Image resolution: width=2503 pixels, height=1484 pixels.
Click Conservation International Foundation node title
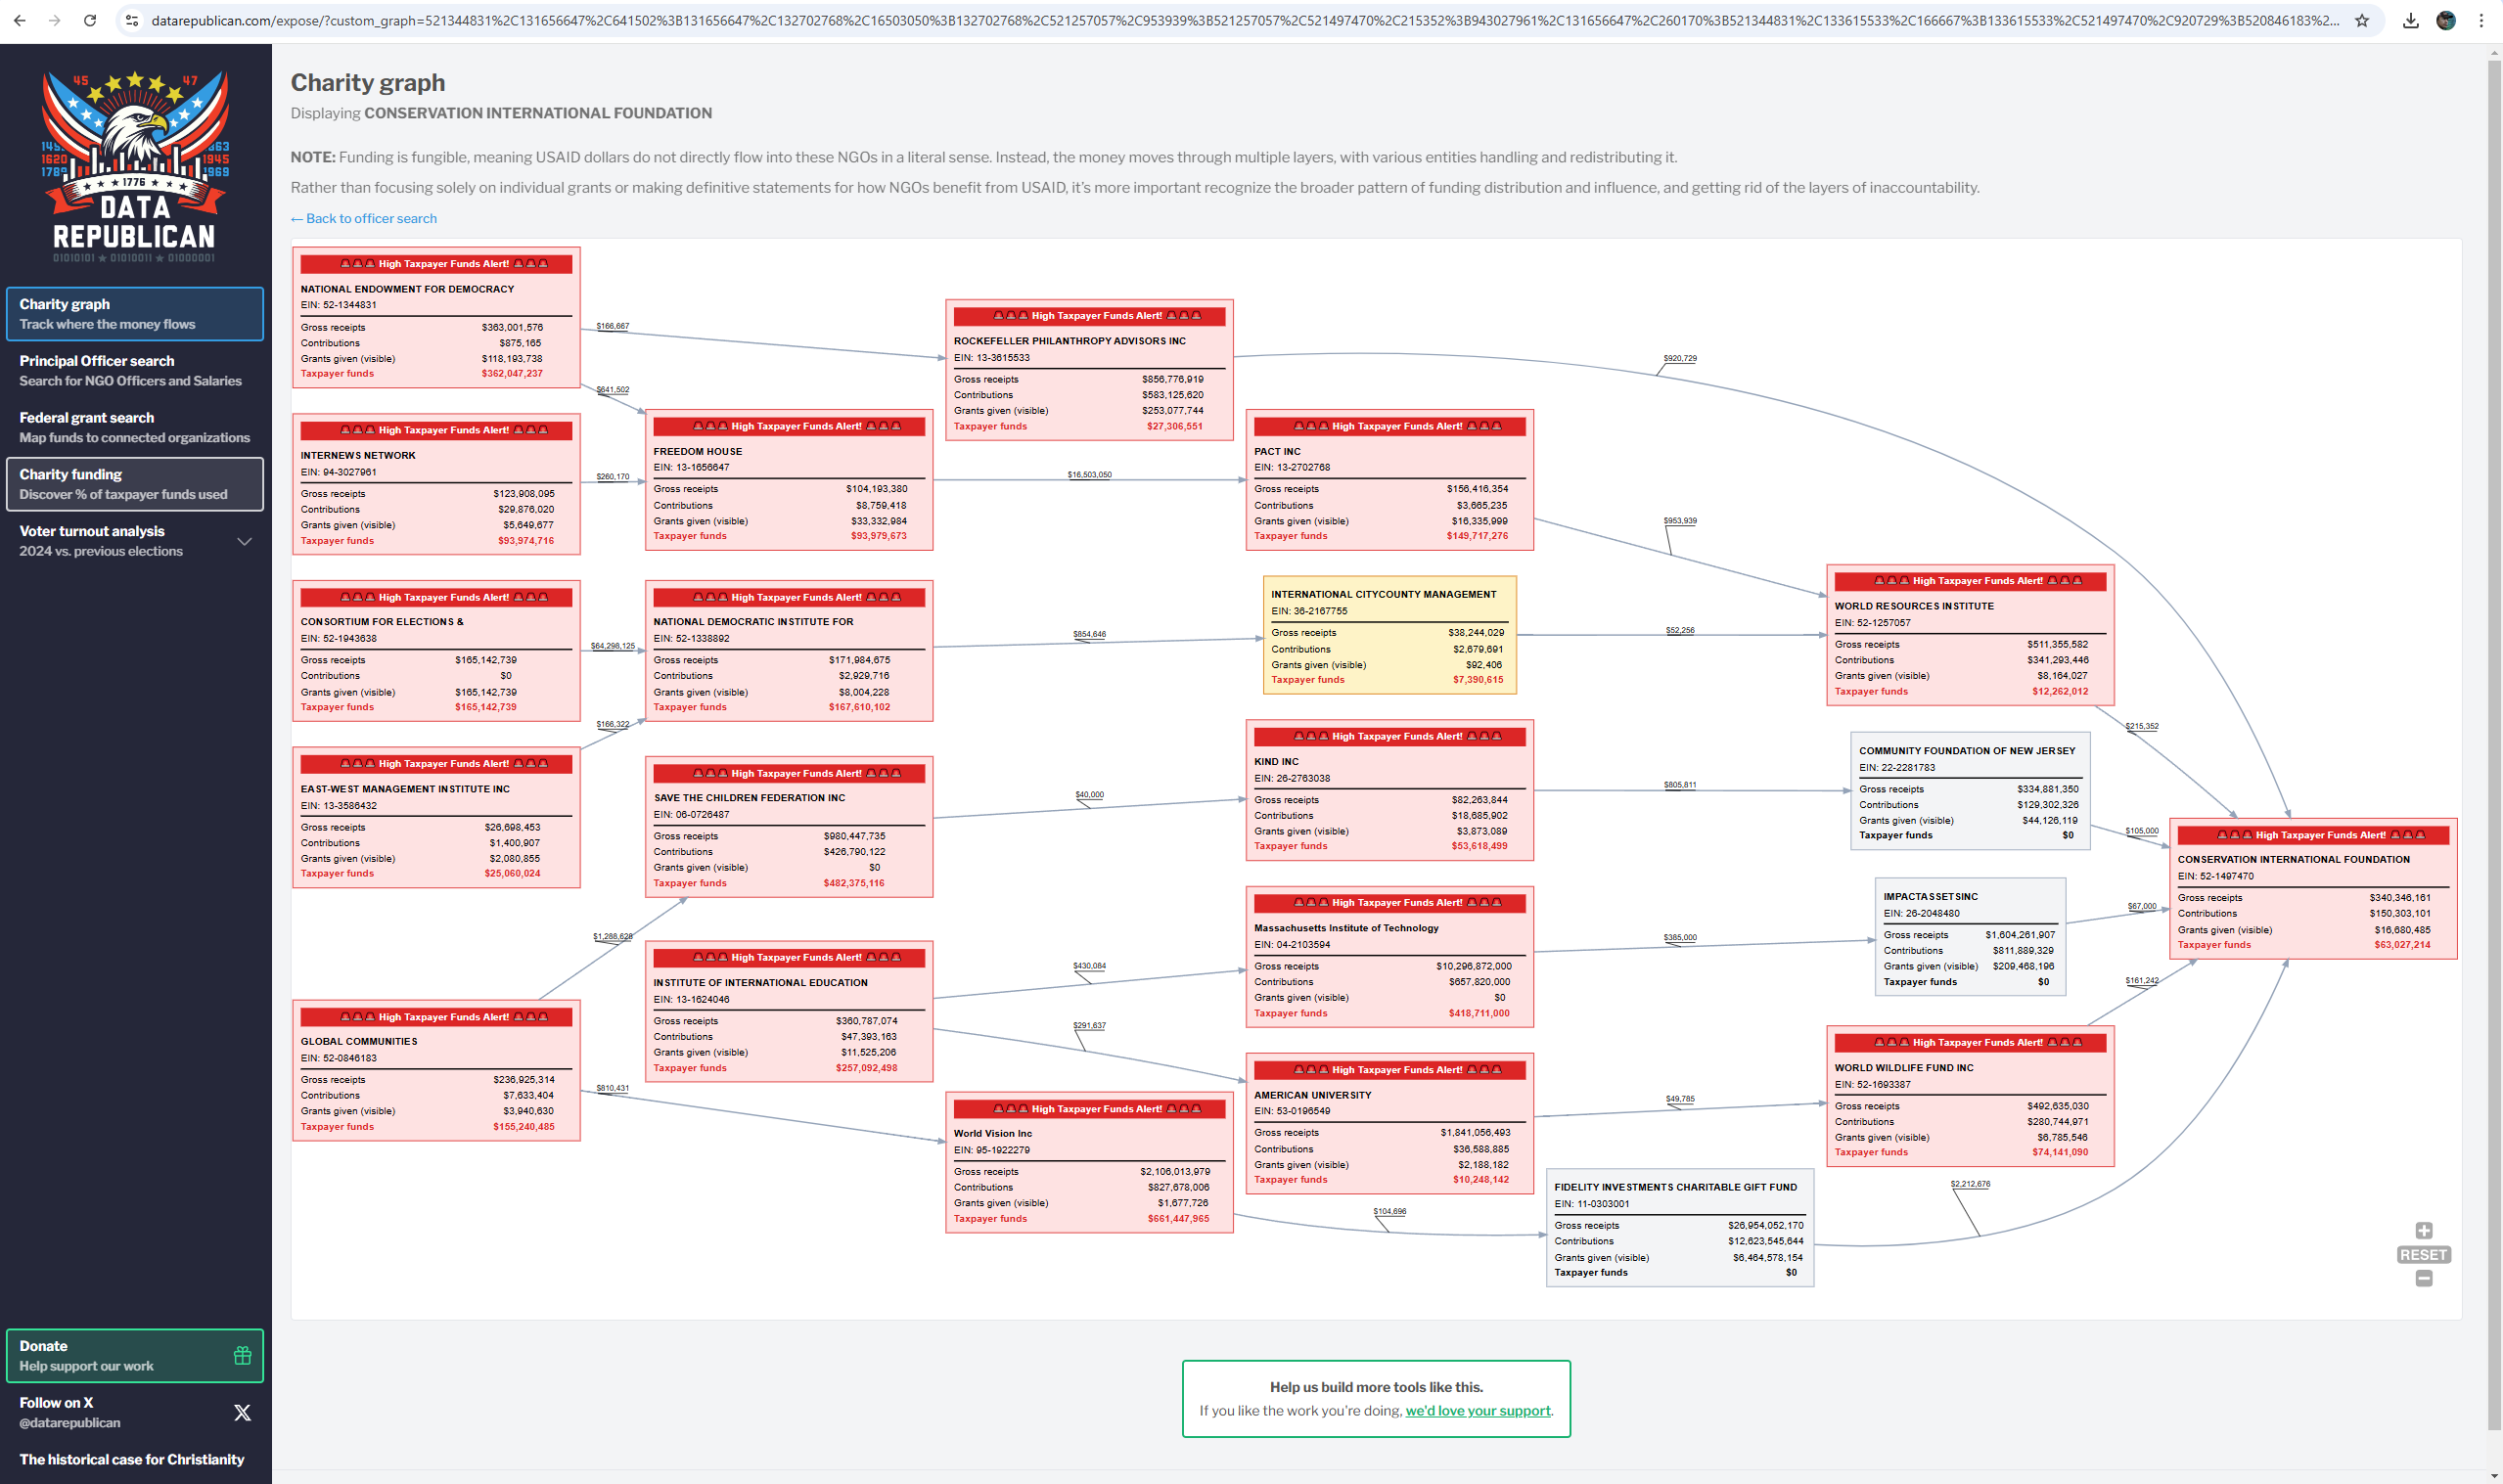(2294, 860)
